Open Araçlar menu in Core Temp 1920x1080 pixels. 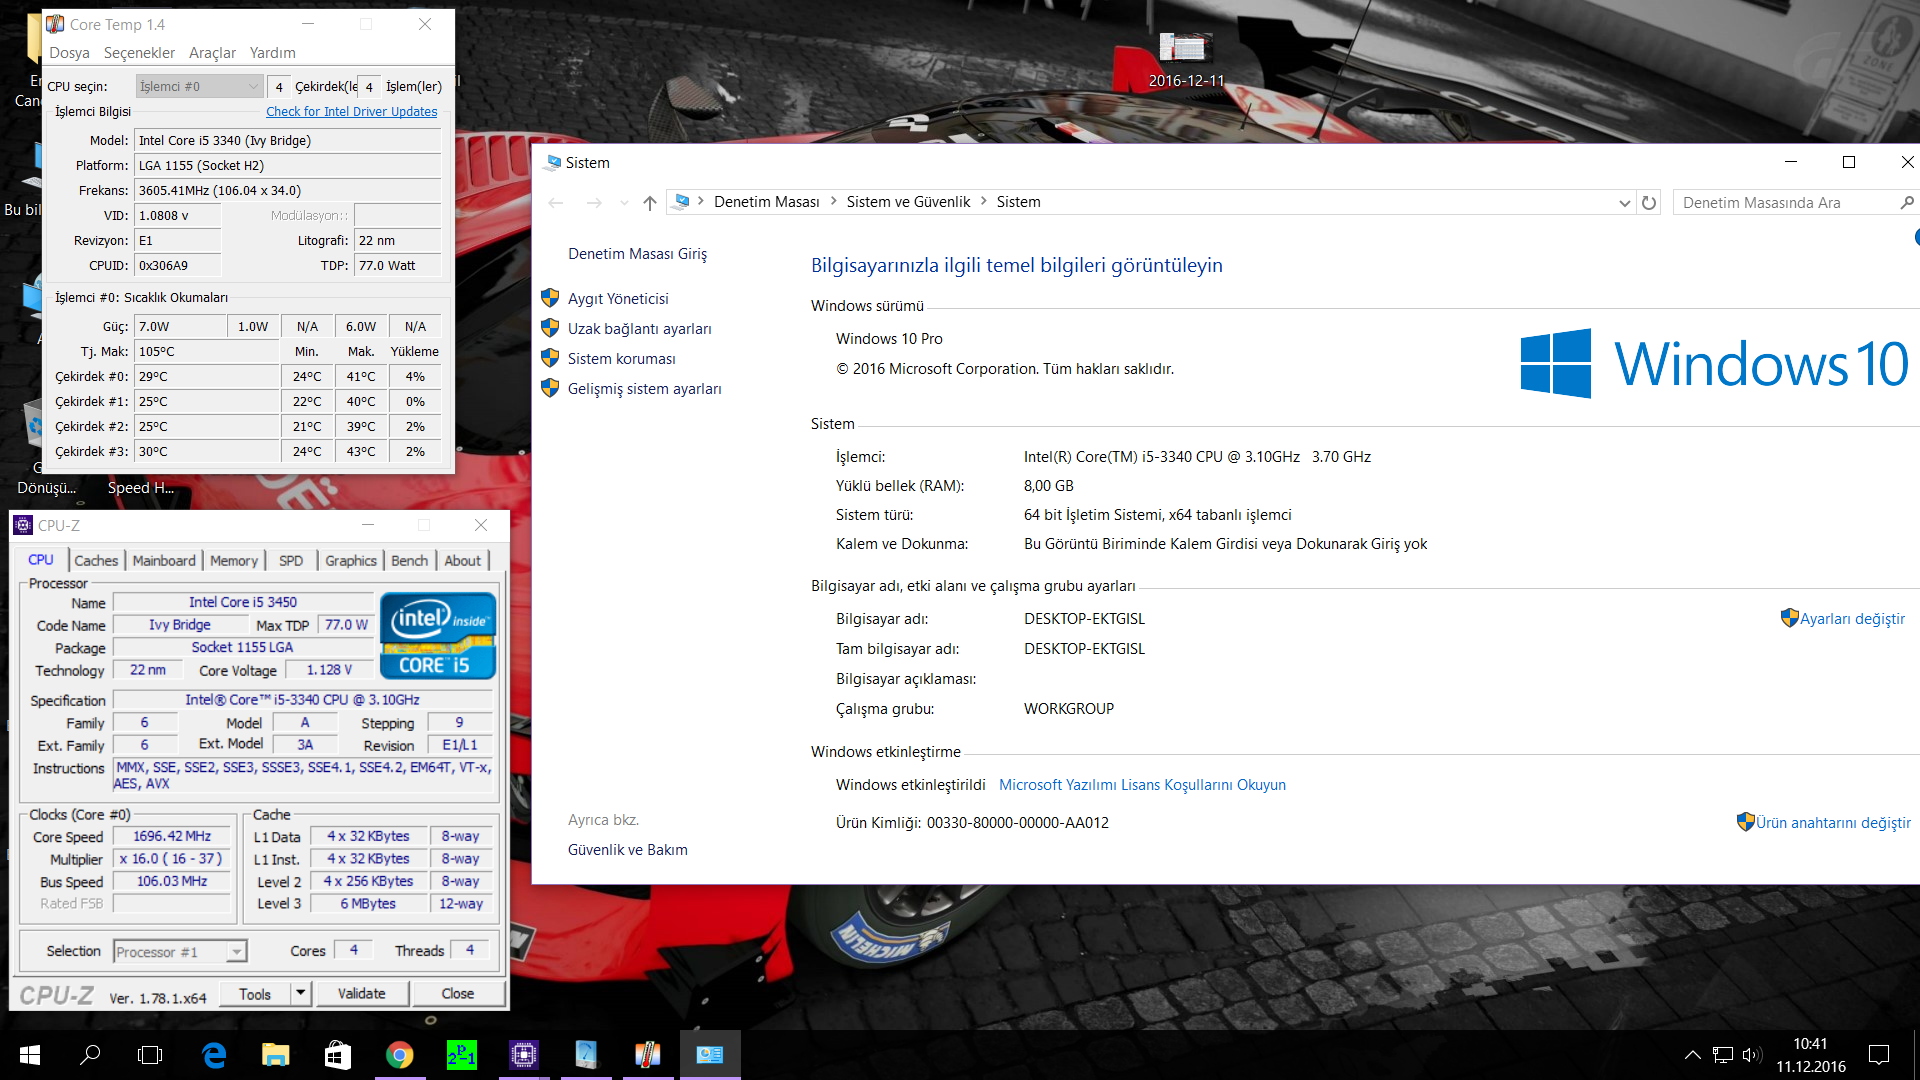[213, 53]
